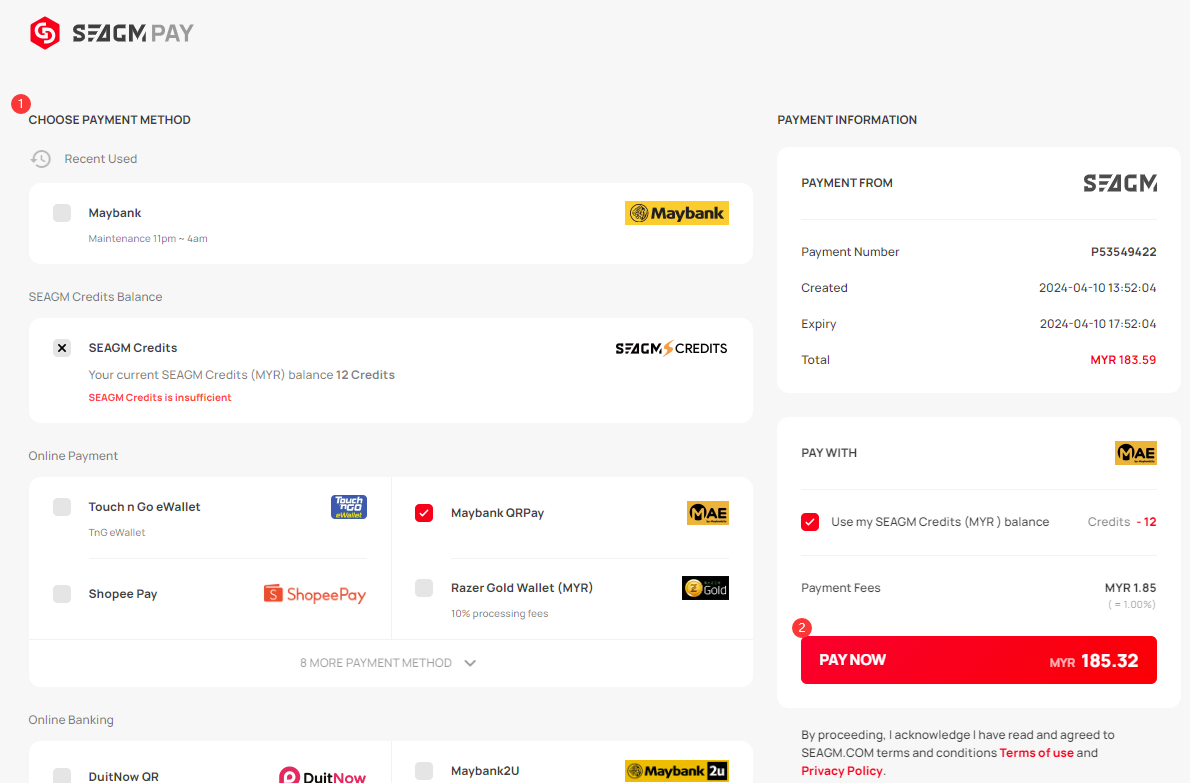Viewport: 1190px width, 783px height.
Task: Click the Touch n Go eWallet logo
Action: [349, 507]
